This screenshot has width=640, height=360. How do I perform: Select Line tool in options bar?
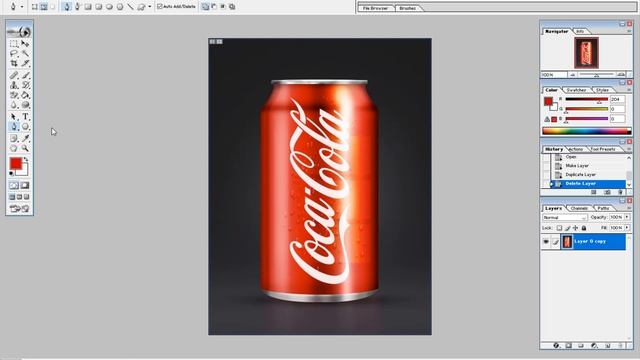point(131,7)
